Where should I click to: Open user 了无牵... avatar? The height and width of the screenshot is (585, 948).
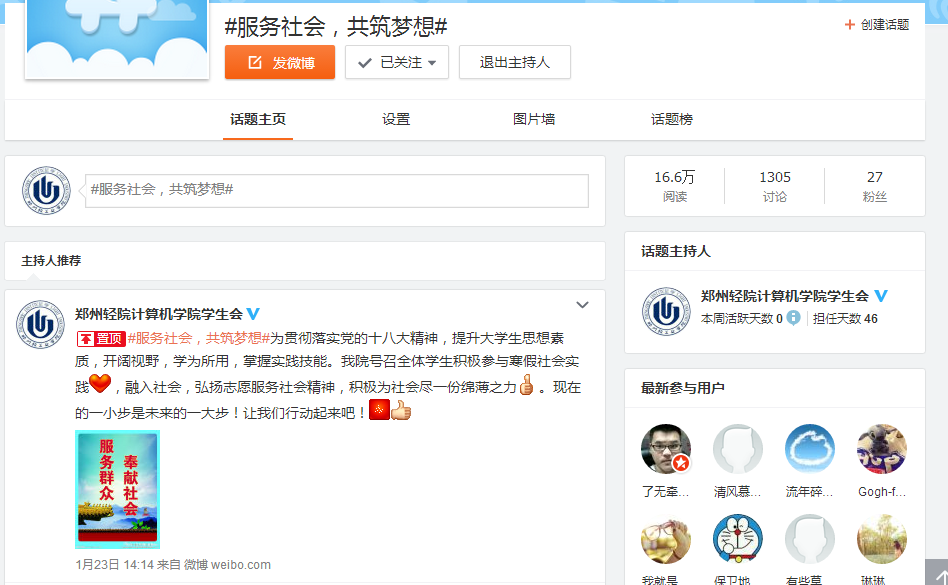point(666,449)
